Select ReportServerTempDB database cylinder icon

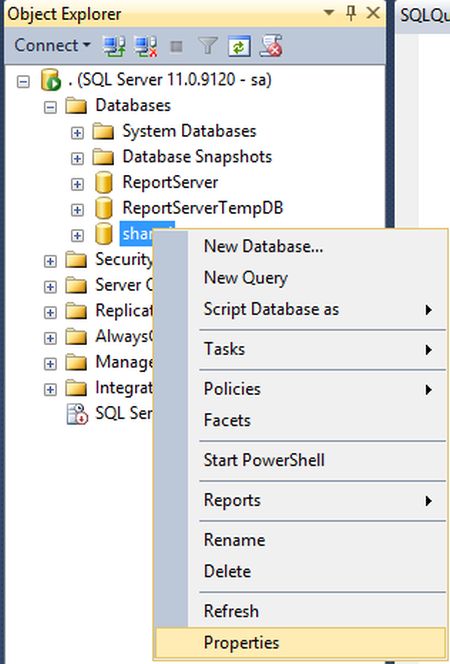point(103,208)
